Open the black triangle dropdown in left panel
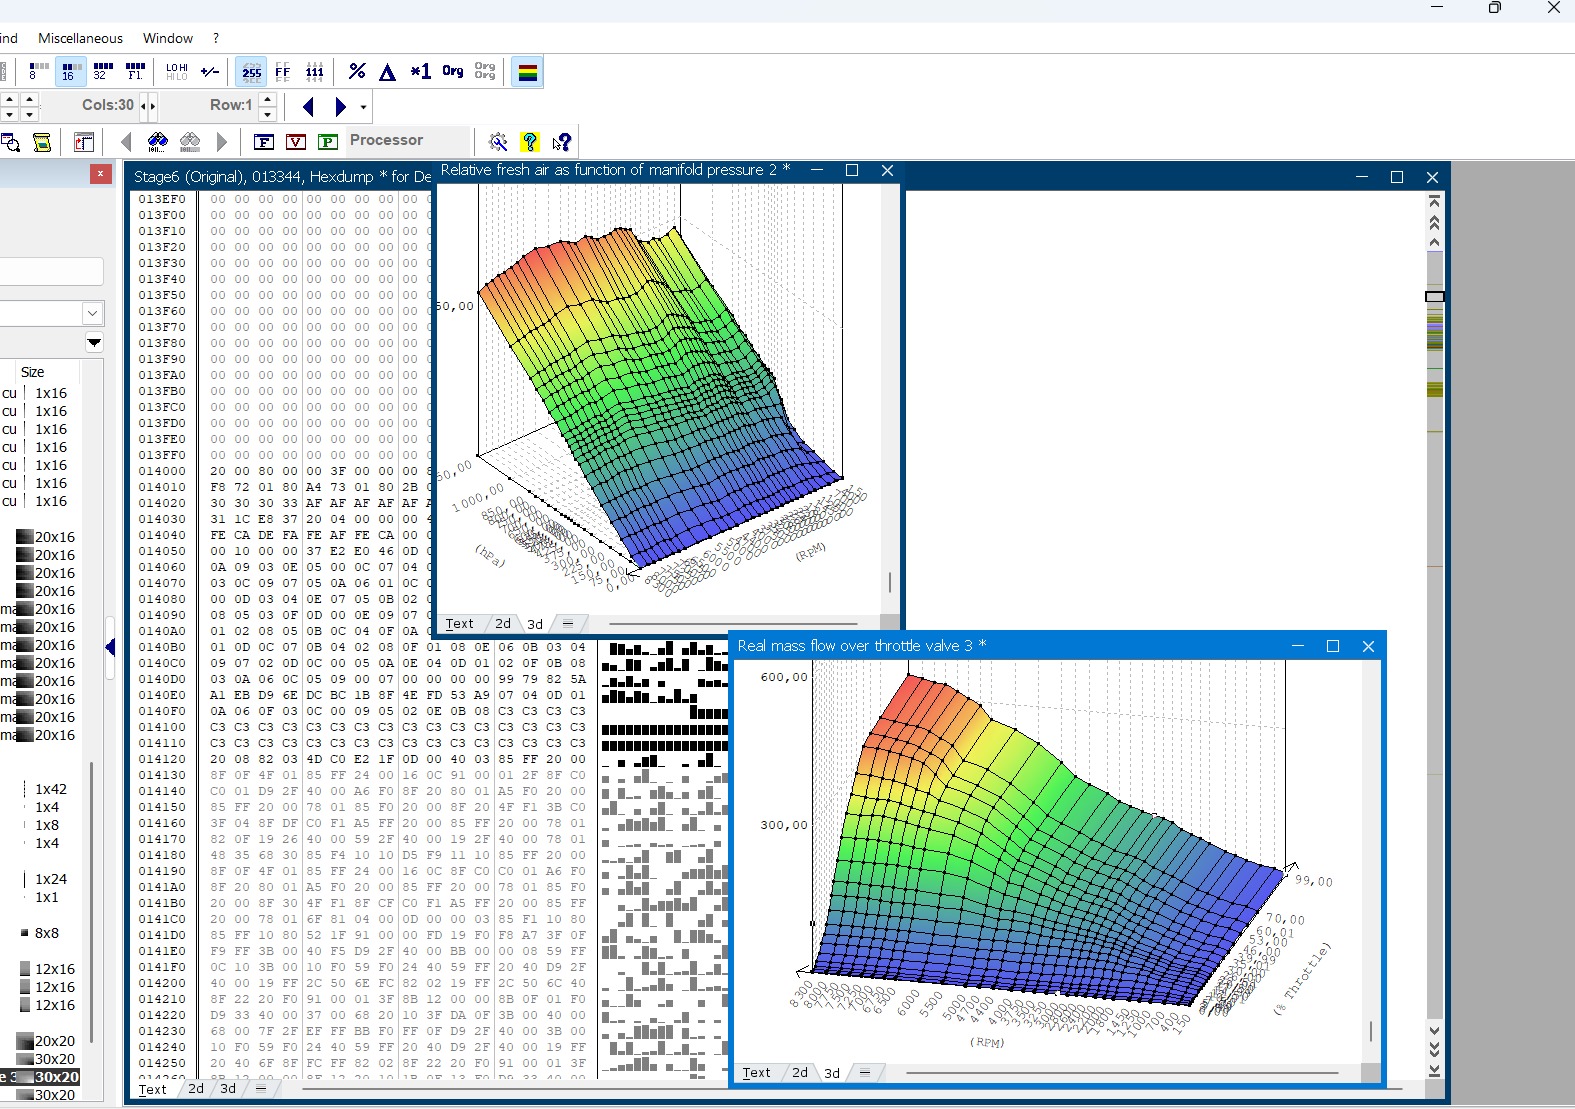Screen dimensions: 1575x1109 tap(94, 343)
